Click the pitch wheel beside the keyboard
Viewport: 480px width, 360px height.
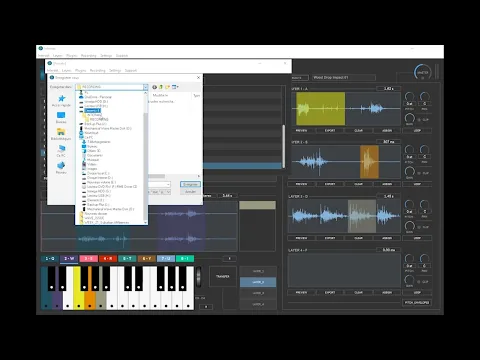click(199, 277)
